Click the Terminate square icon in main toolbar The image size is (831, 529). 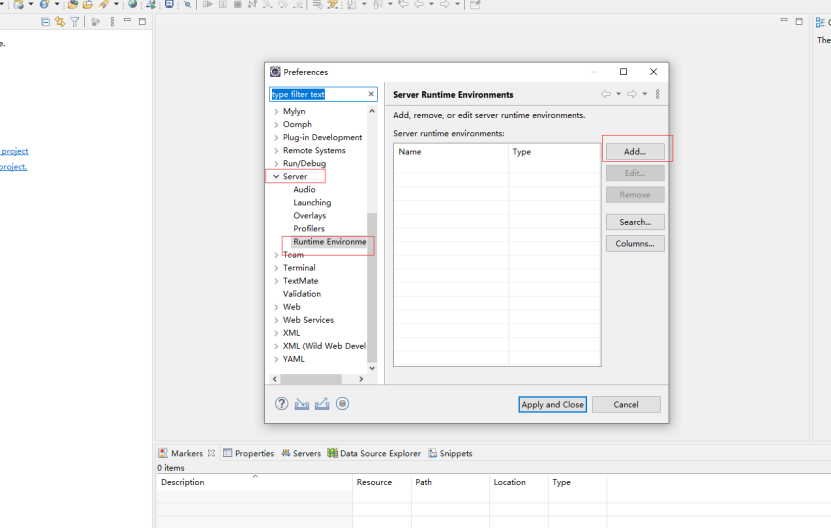[237, 4]
